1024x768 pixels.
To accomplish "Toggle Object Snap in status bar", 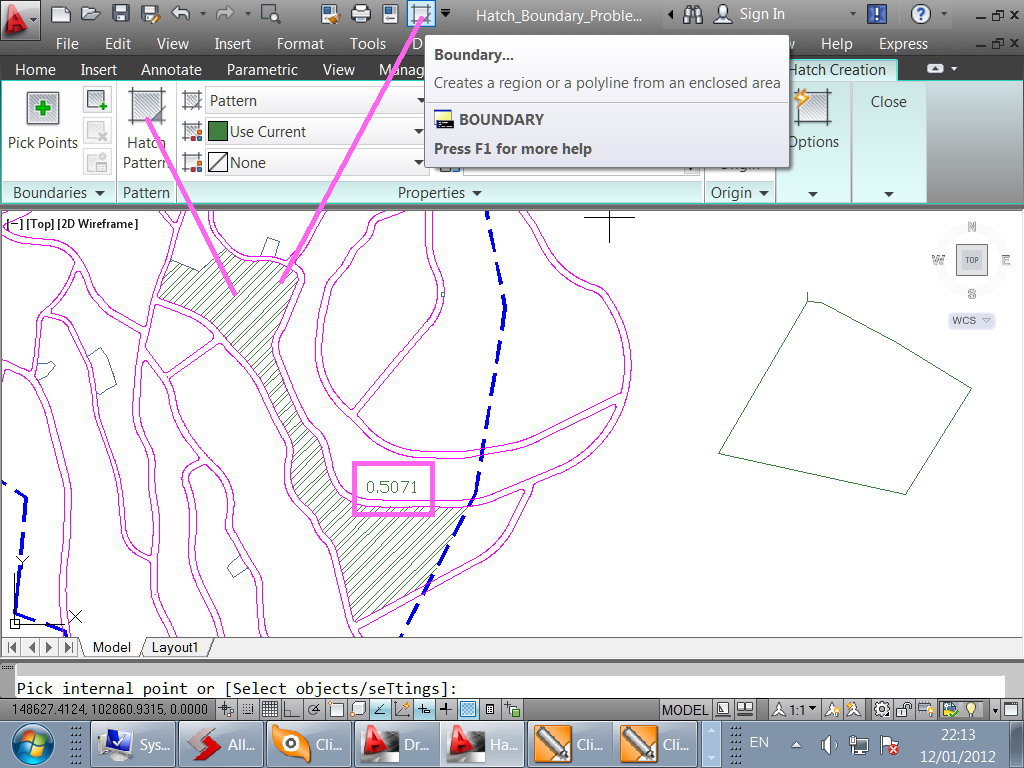I will (336, 709).
